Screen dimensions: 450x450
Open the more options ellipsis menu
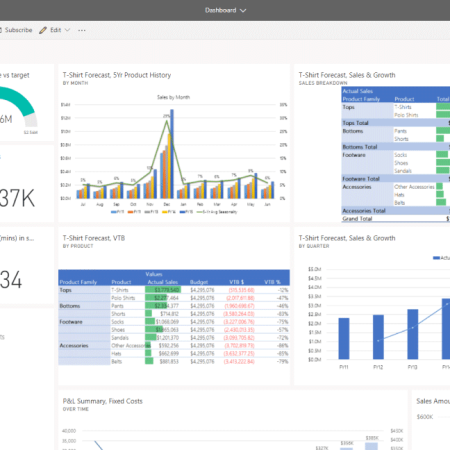pos(82,30)
